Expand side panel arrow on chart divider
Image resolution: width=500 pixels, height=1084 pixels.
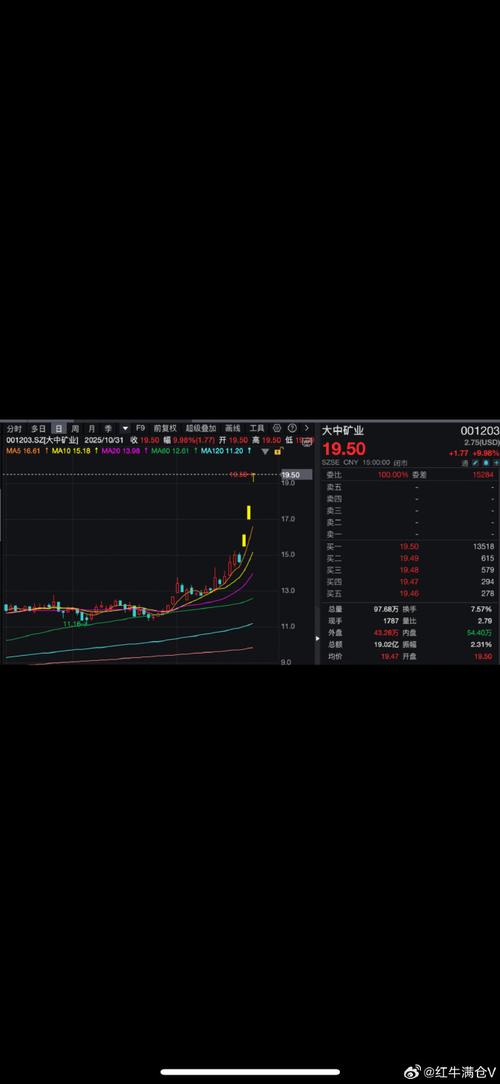(x=318, y=638)
